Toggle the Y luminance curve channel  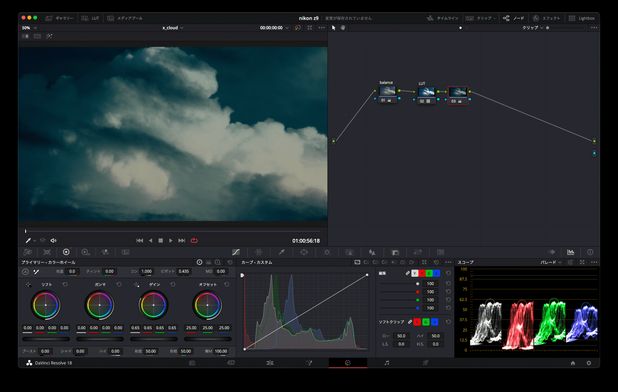(415, 273)
